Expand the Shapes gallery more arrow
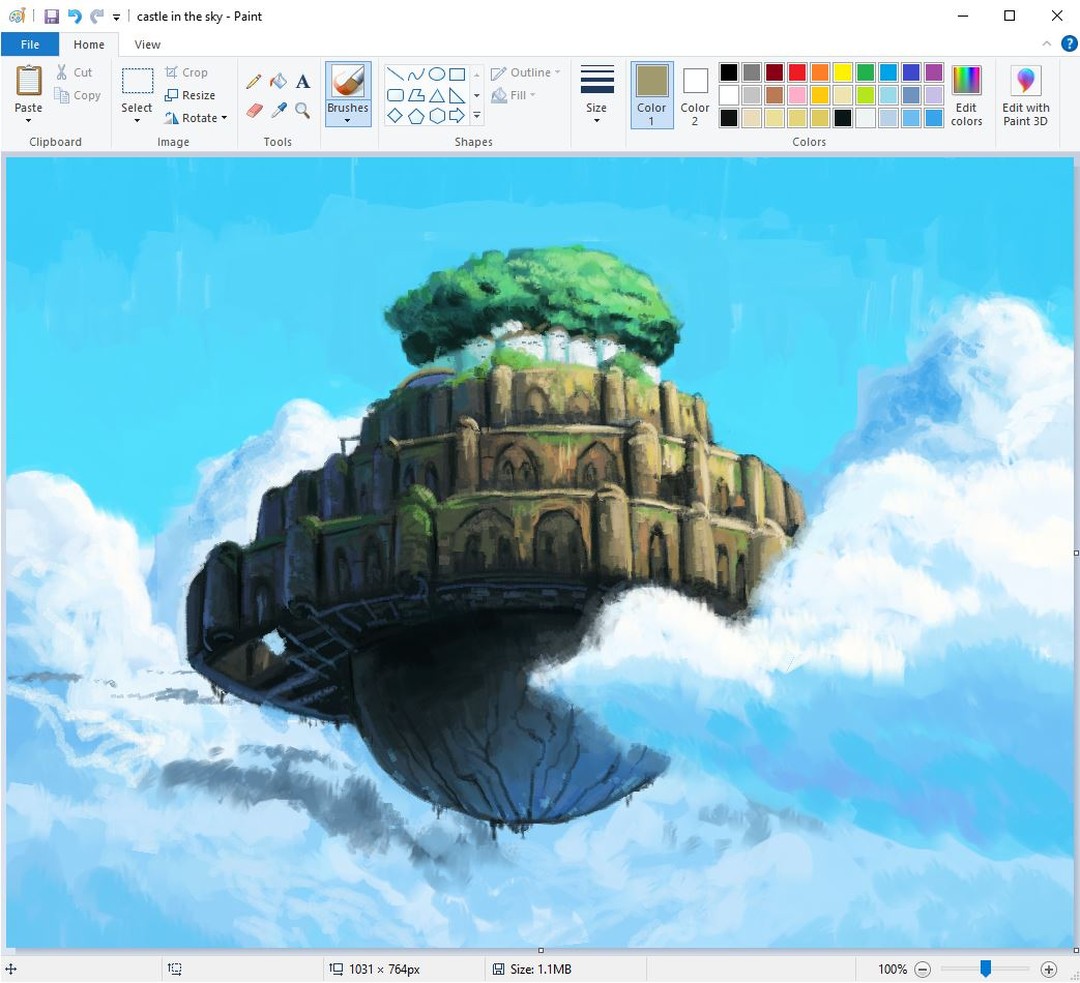1080x983 pixels. pos(477,116)
